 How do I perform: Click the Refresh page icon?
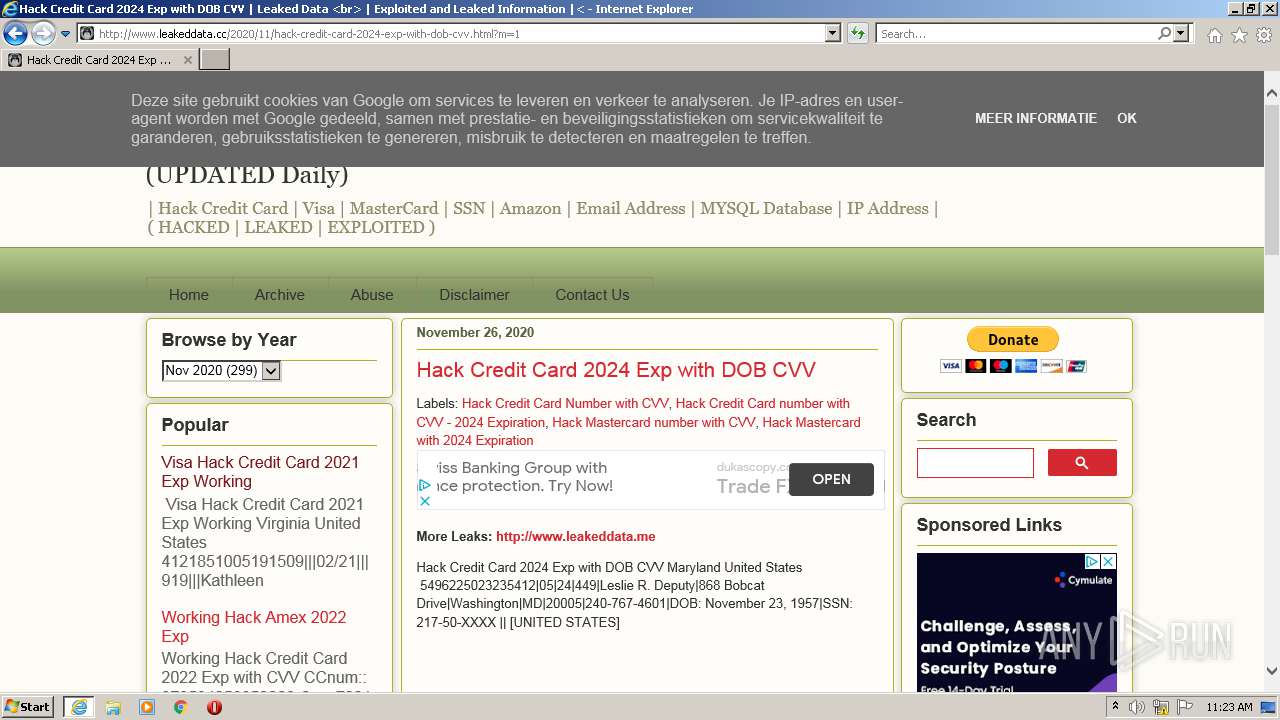857,33
